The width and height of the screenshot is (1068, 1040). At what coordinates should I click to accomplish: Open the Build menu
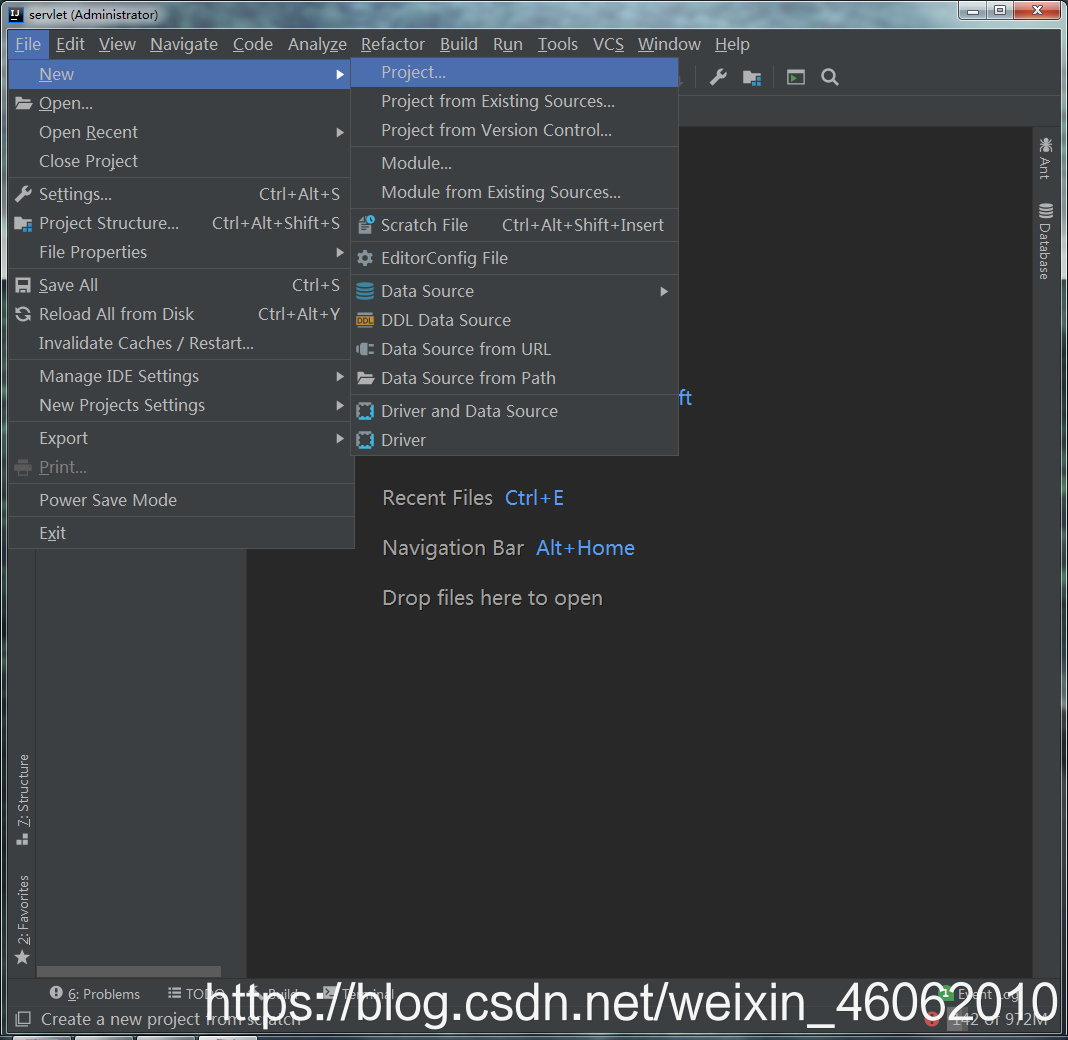coord(458,44)
